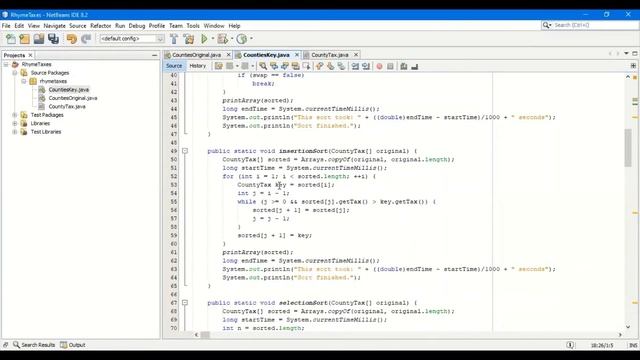Click the INS insert mode indicator
The width and height of the screenshot is (640, 360).
pos(633,345)
